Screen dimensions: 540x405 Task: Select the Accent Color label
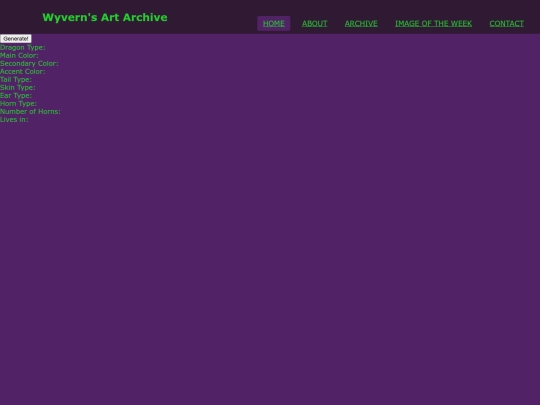coord(23,71)
